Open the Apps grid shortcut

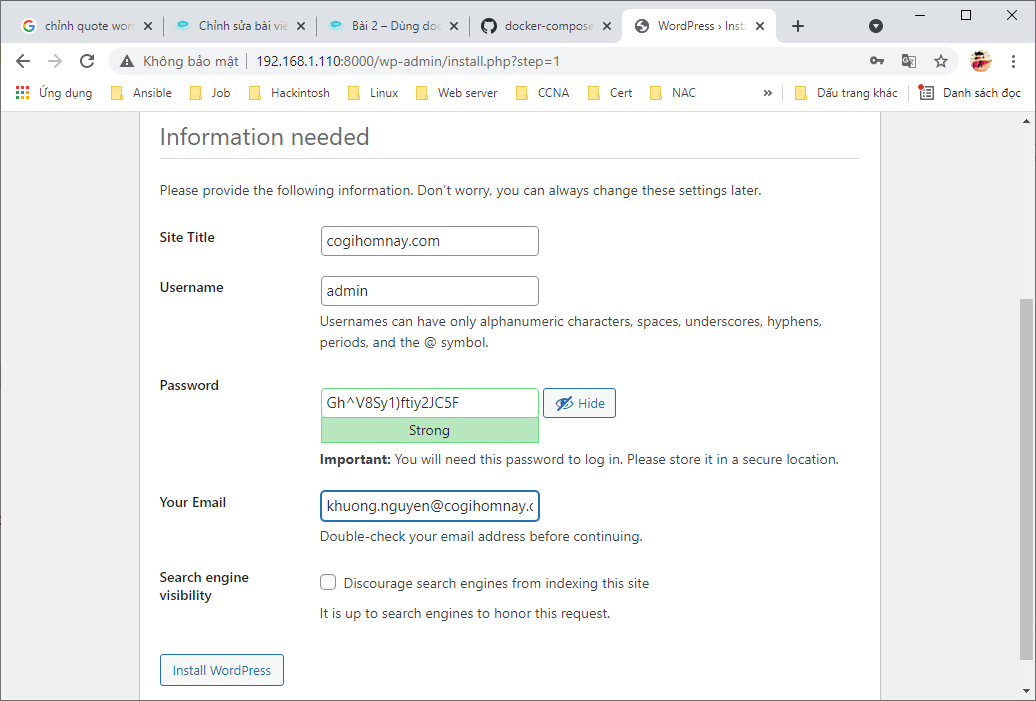click(22, 93)
